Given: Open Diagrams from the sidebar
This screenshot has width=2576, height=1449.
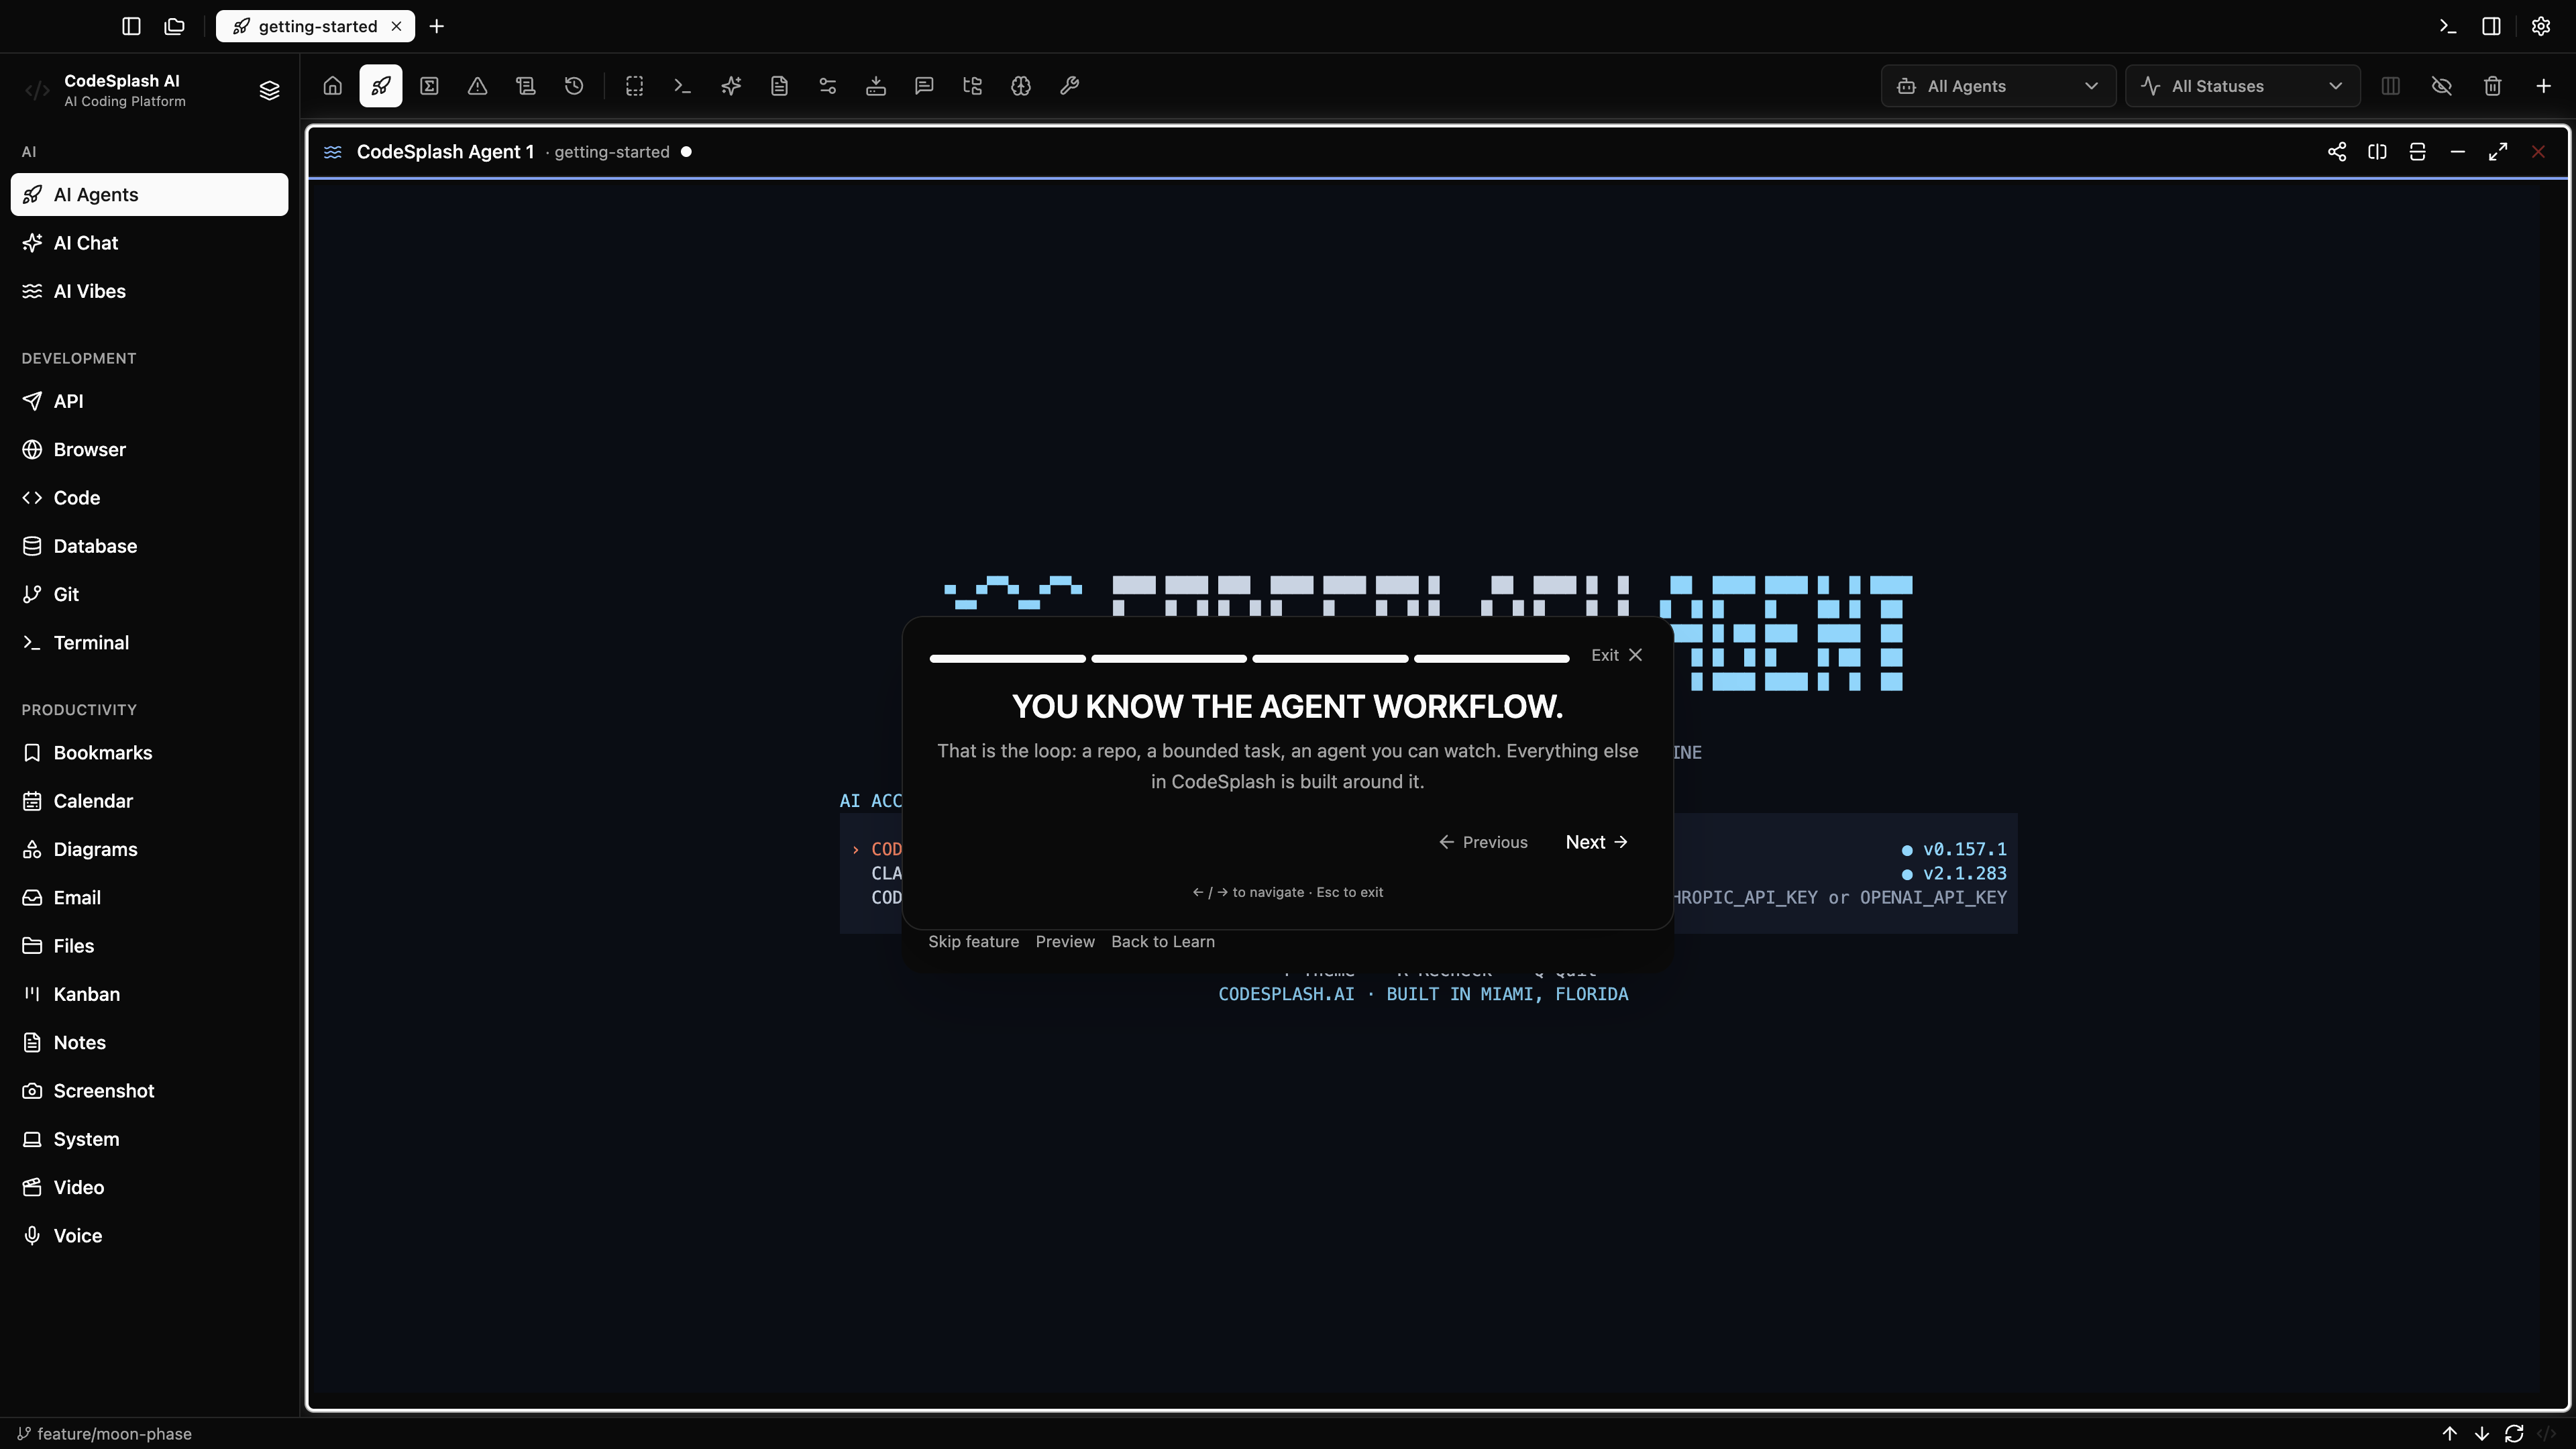Looking at the screenshot, I should click(x=150, y=849).
